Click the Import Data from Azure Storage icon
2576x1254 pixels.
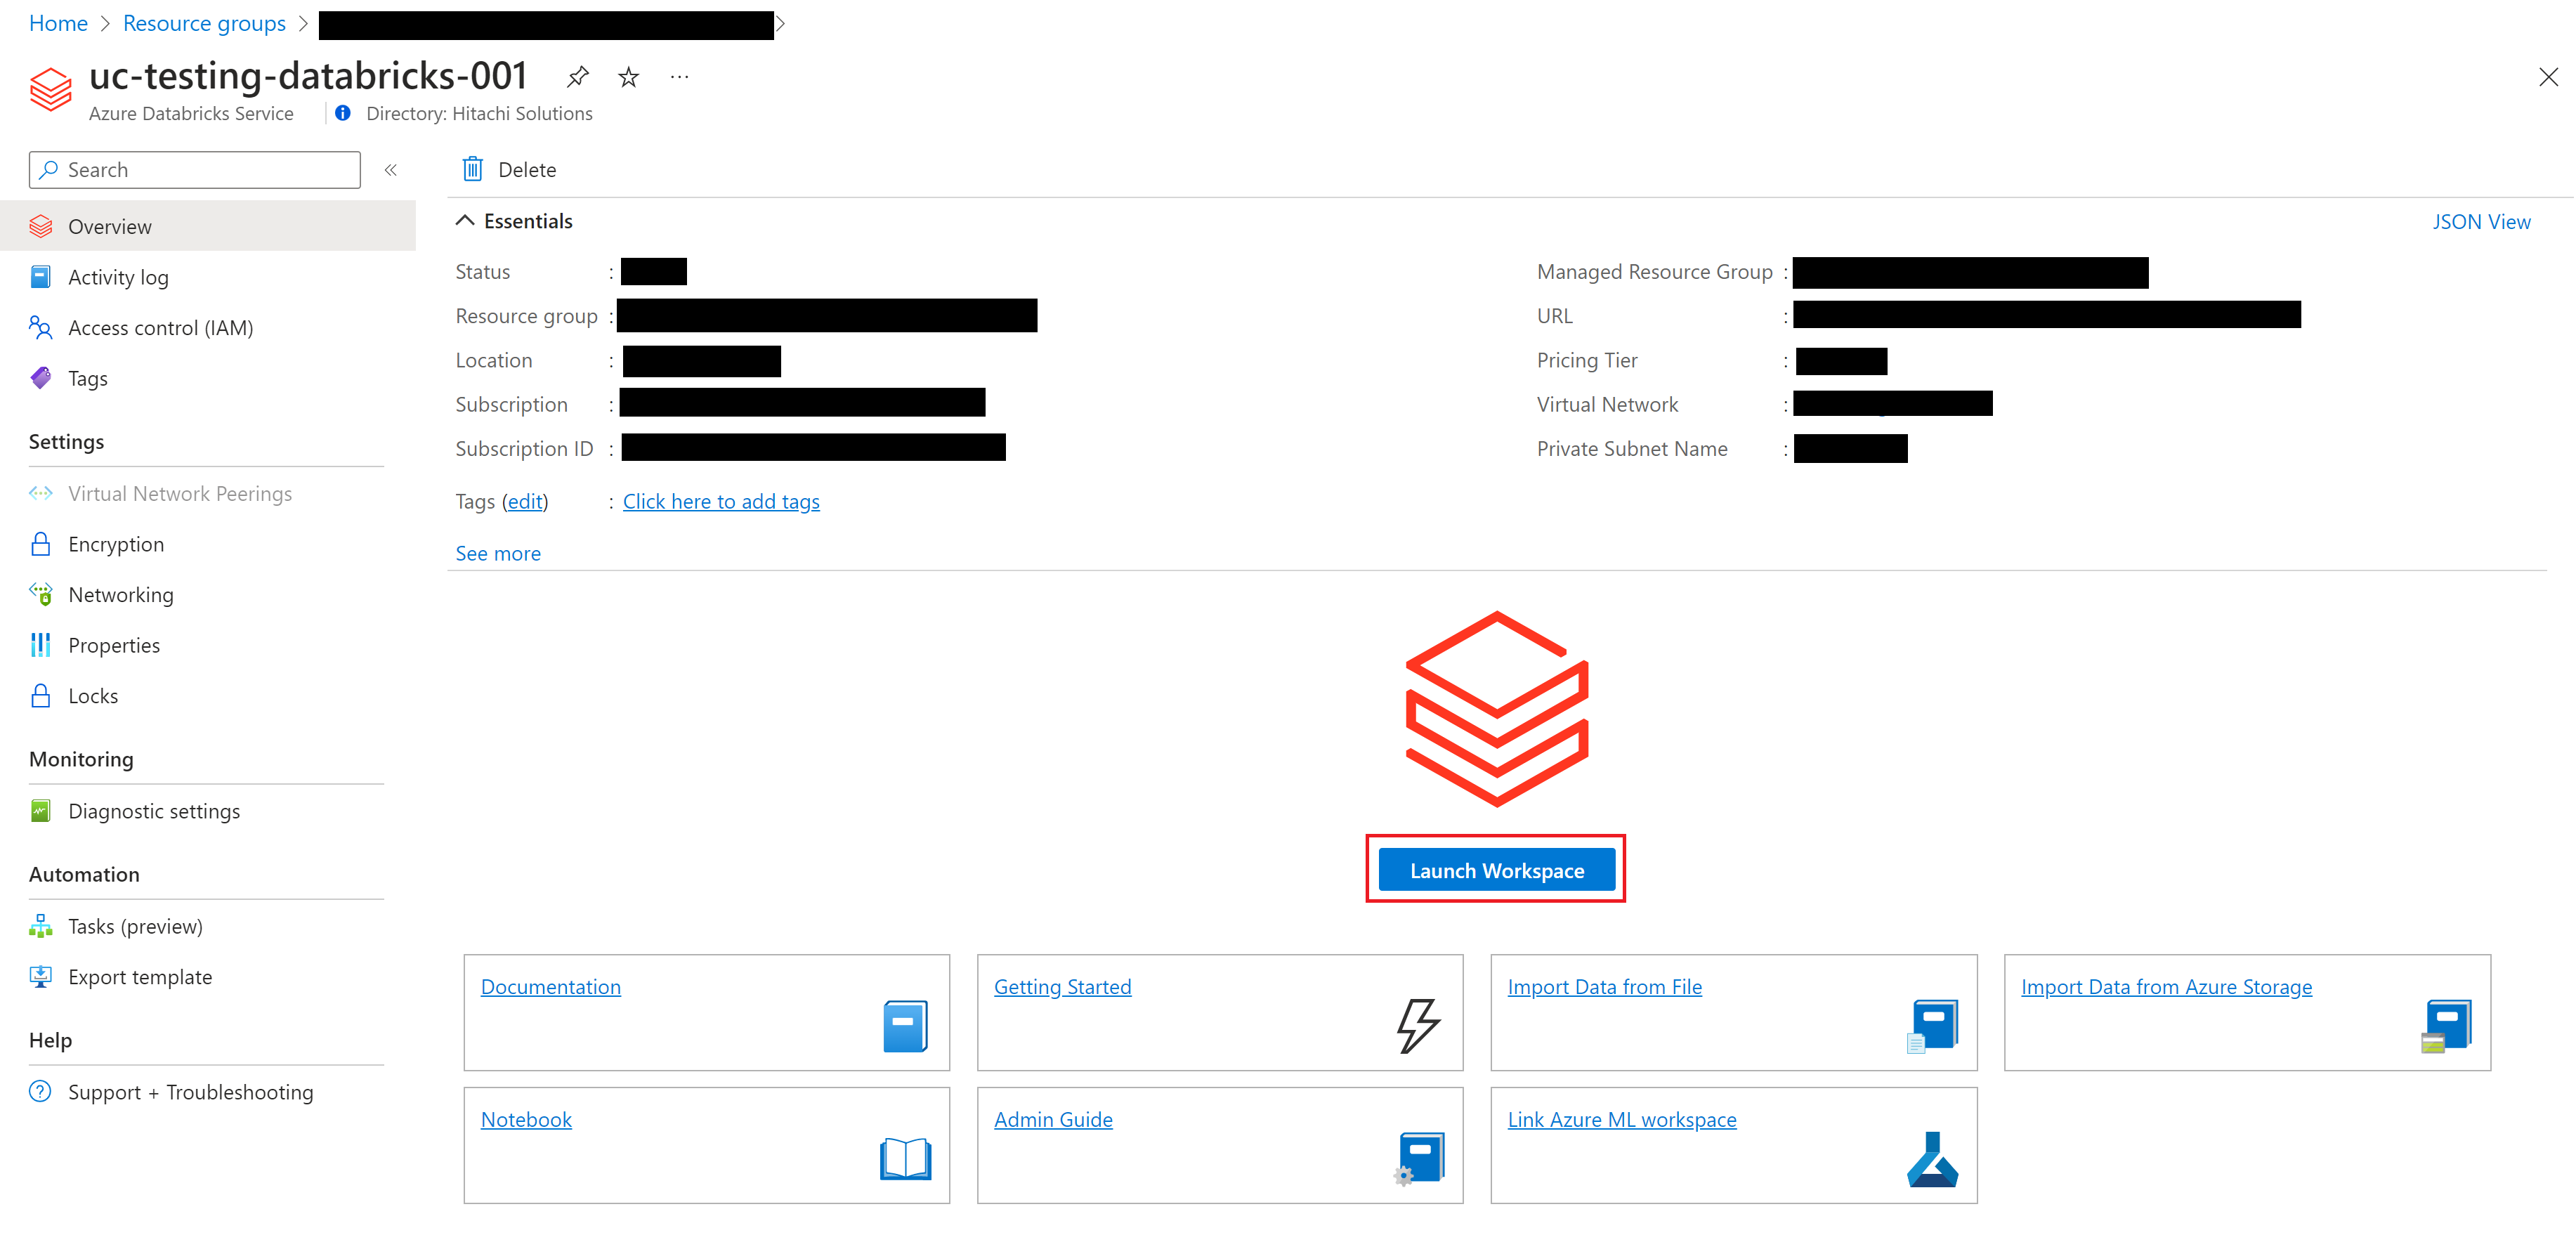tap(2446, 1026)
